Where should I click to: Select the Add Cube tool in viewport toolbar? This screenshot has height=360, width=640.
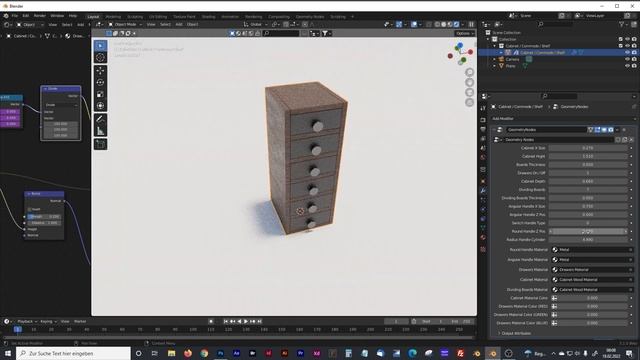click(x=100, y=144)
